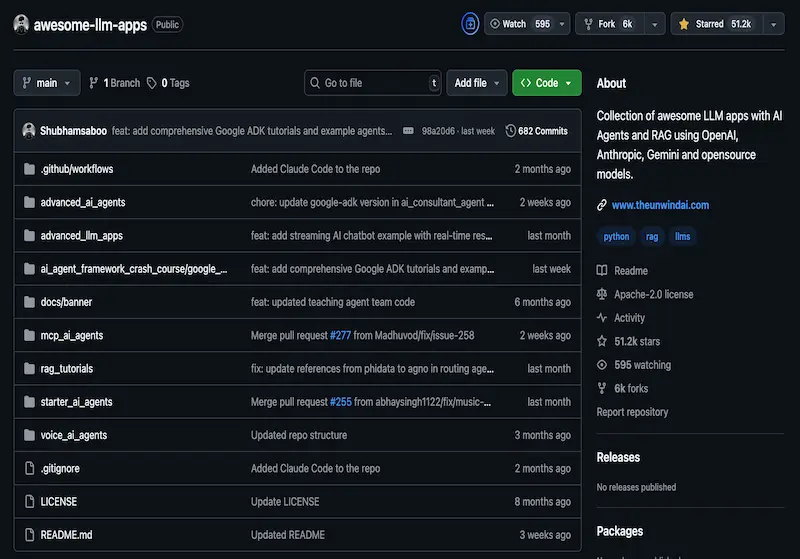Open the rag_tutorials folder

point(67,369)
